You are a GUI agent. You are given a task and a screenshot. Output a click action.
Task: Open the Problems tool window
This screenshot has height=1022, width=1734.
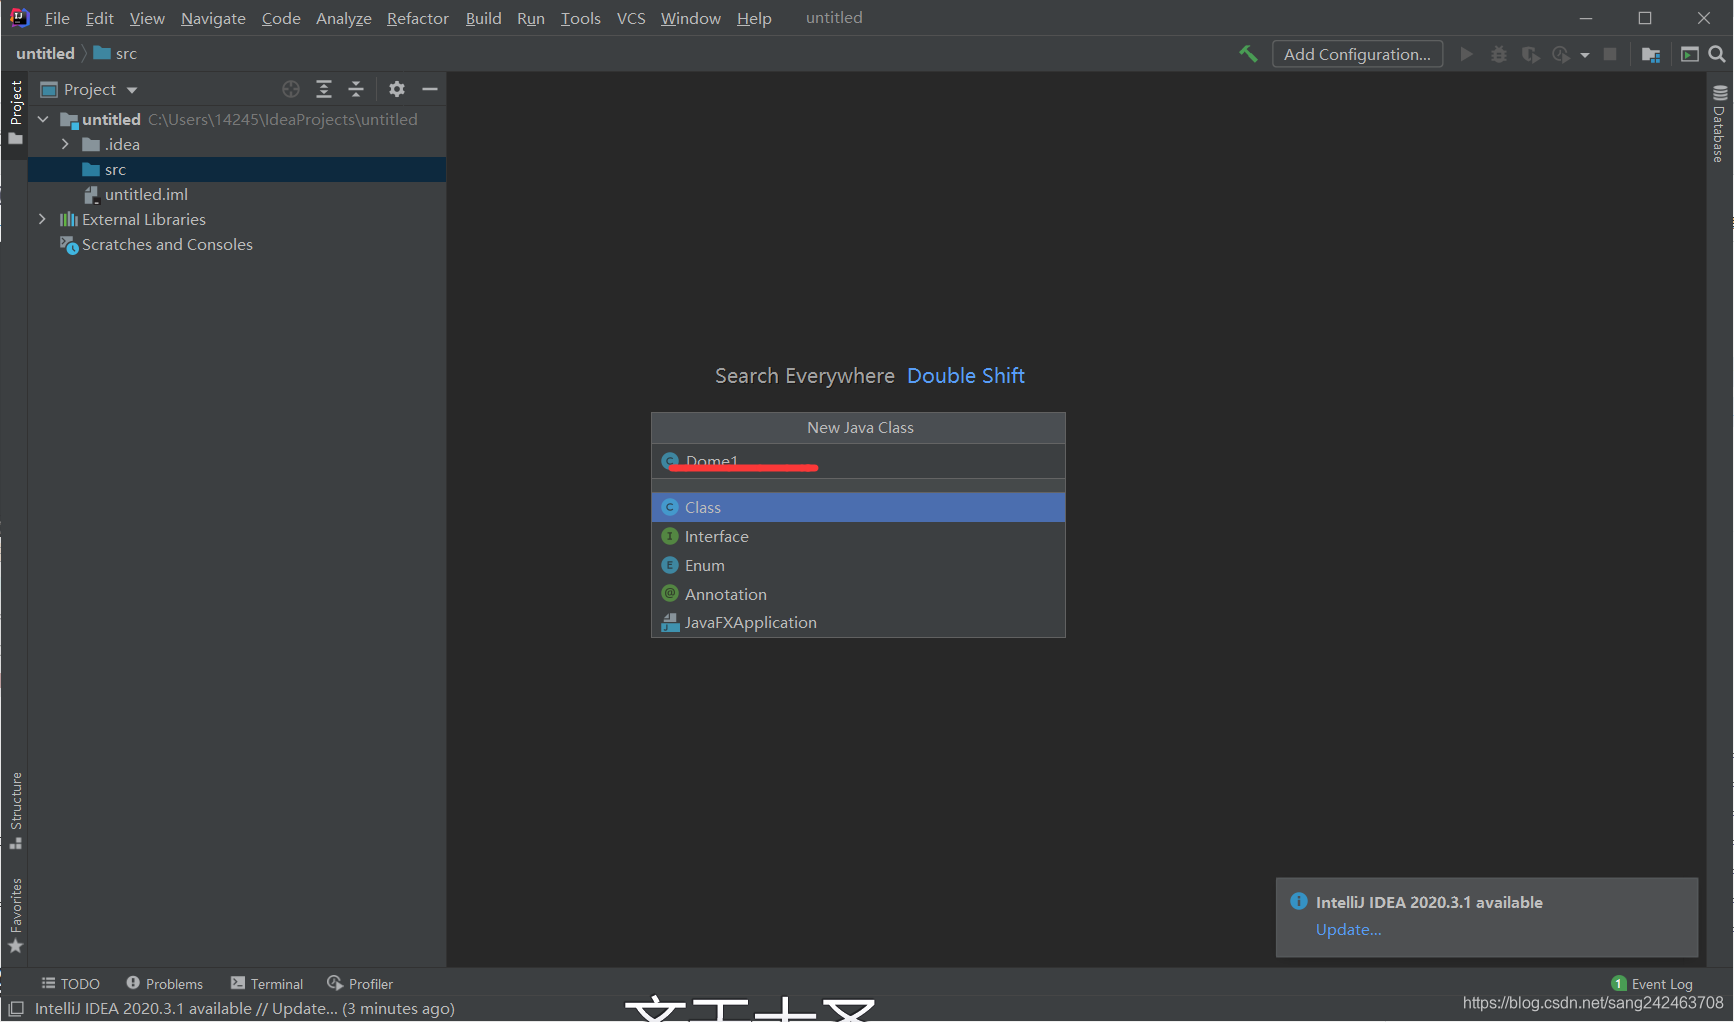pos(165,984)
